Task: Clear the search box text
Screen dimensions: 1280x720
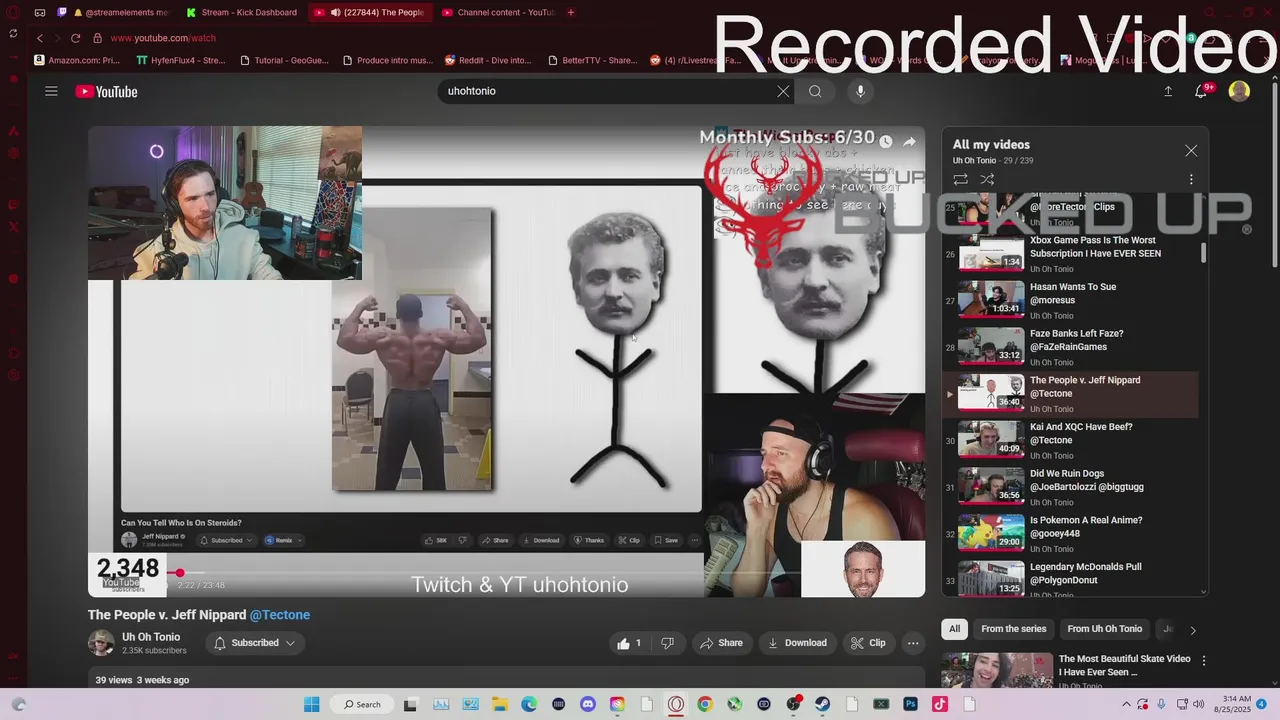Action: pos(783,91)
